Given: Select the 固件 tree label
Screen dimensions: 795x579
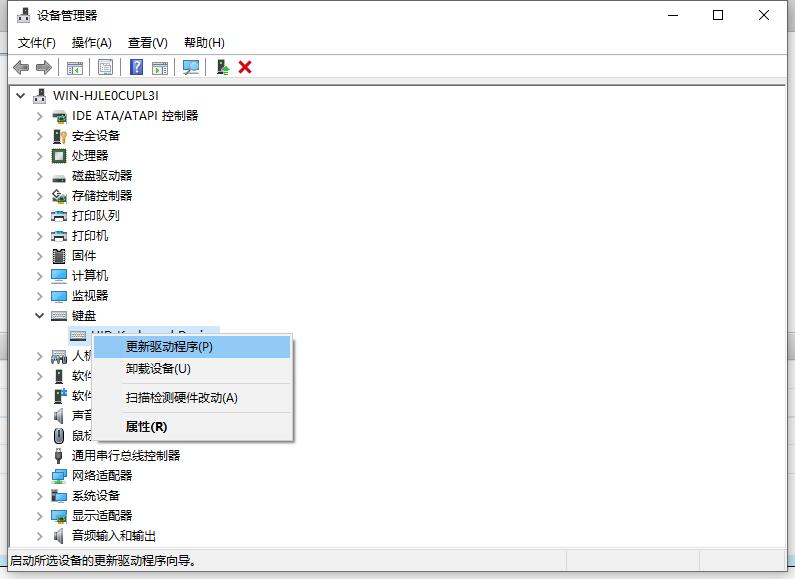Looking at the screenshot, I should click(84, 256).
